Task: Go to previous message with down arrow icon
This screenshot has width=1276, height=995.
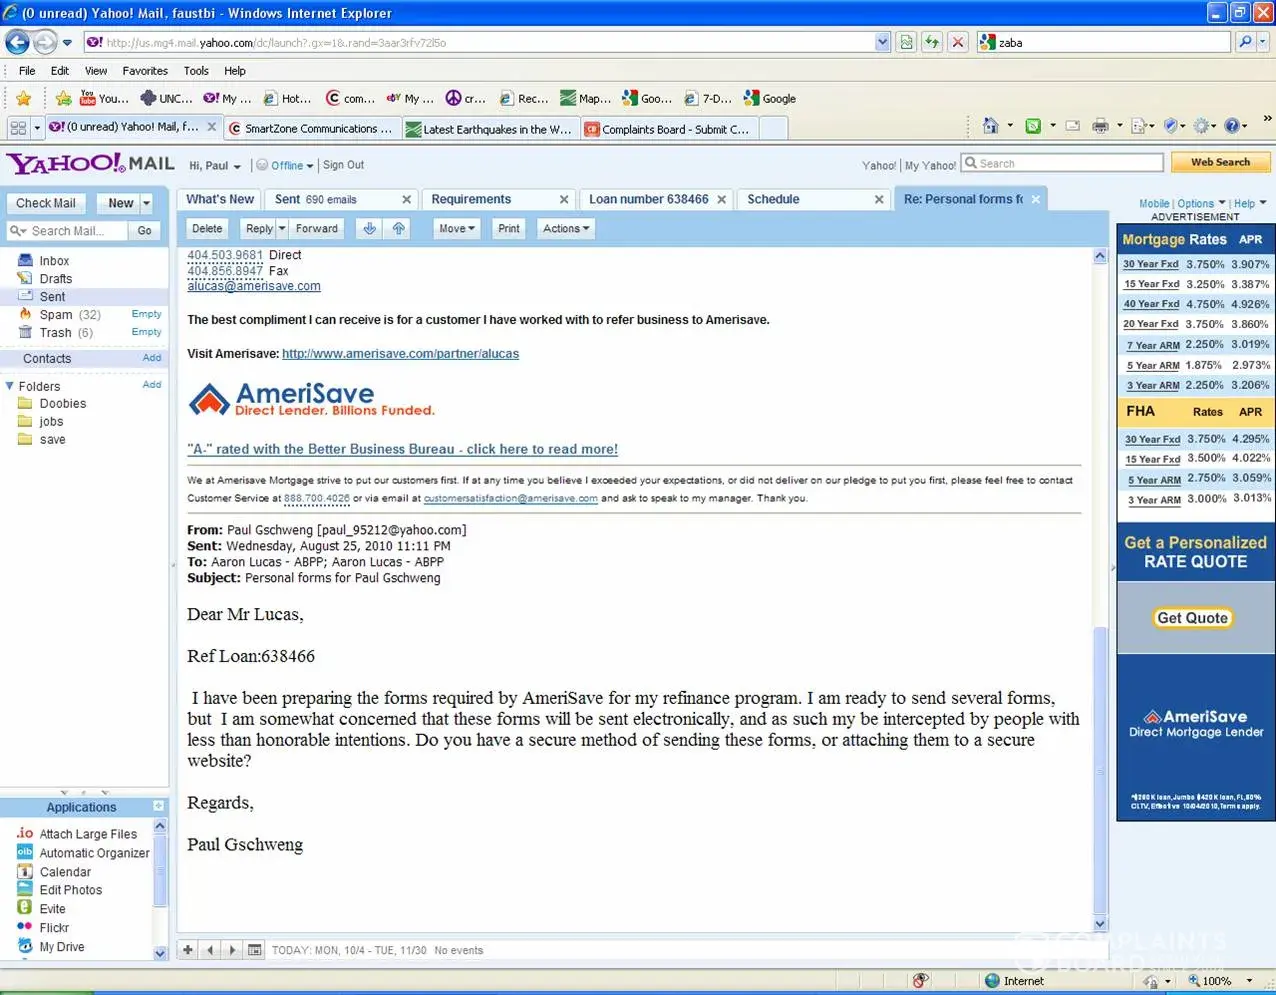Action: pos(369,228)
